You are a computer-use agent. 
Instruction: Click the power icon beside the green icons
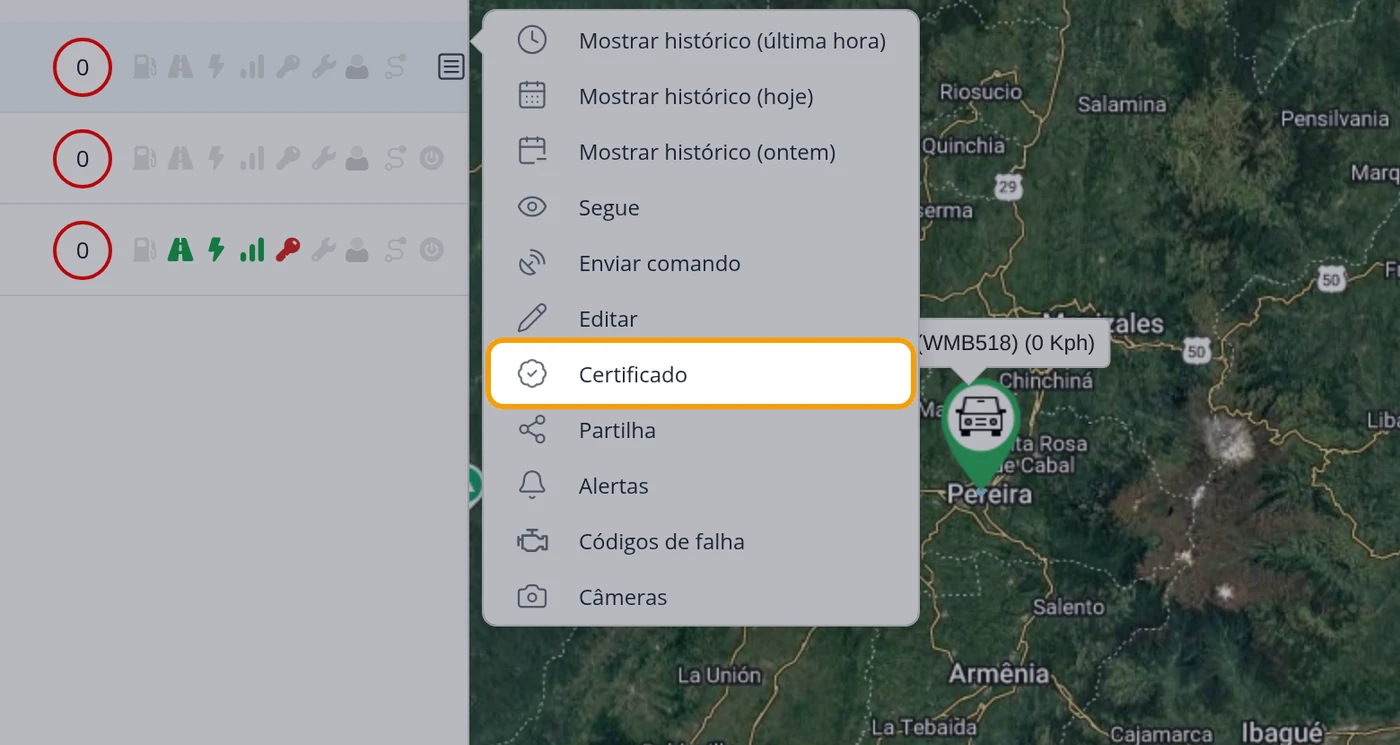click(431, 250)
